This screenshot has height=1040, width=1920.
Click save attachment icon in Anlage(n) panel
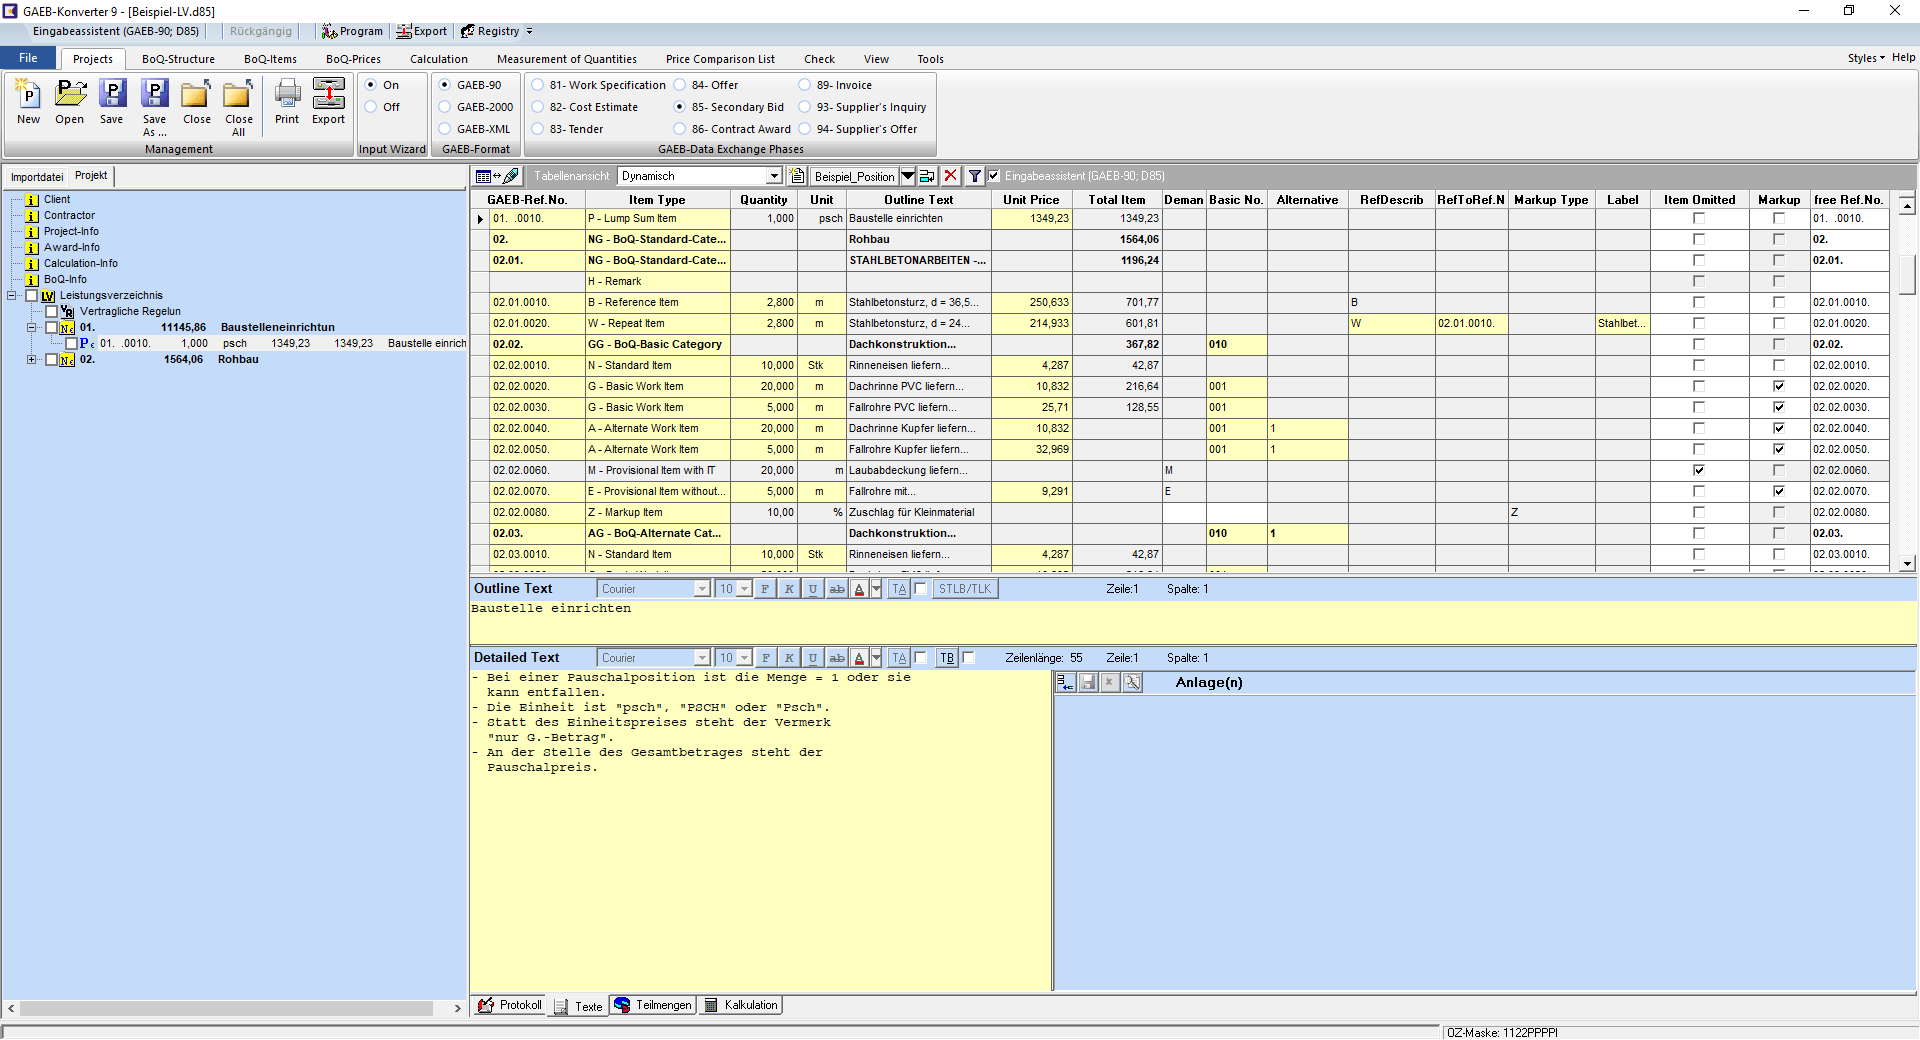[1088, 682]
